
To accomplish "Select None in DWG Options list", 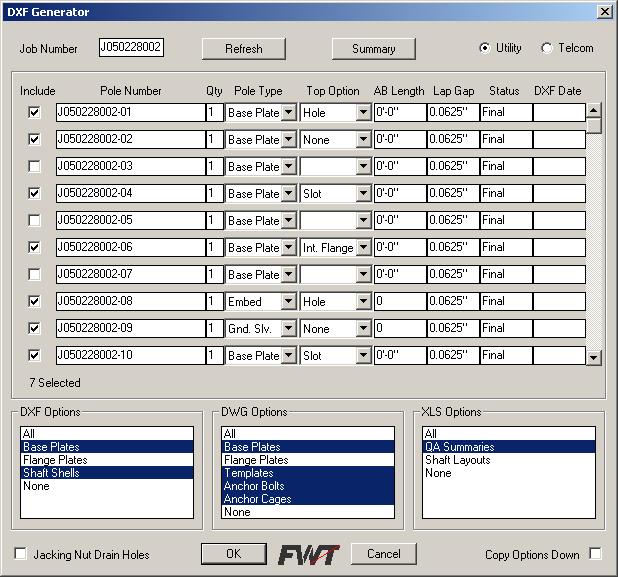I will click(x=307, y=512).
